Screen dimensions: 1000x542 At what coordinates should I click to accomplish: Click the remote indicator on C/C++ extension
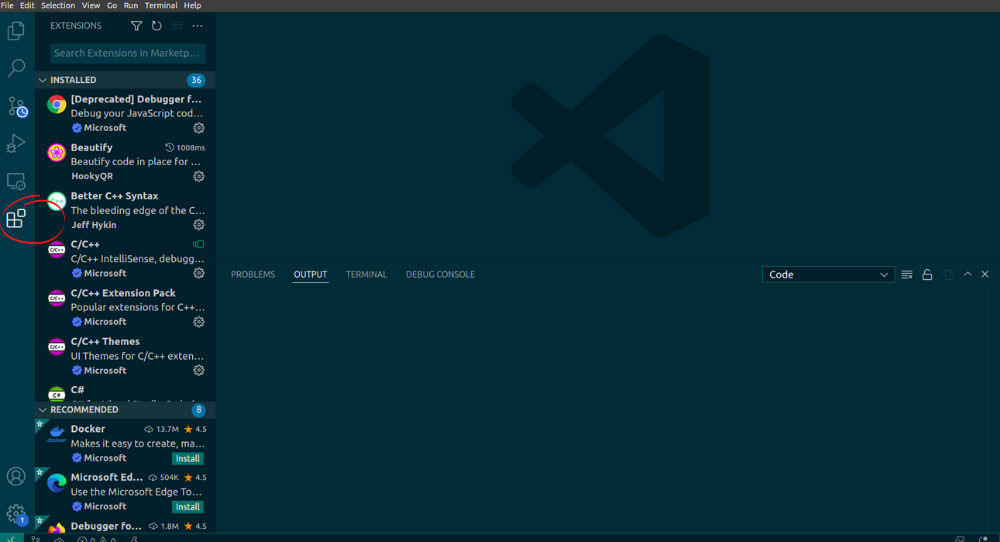point(199,244)
